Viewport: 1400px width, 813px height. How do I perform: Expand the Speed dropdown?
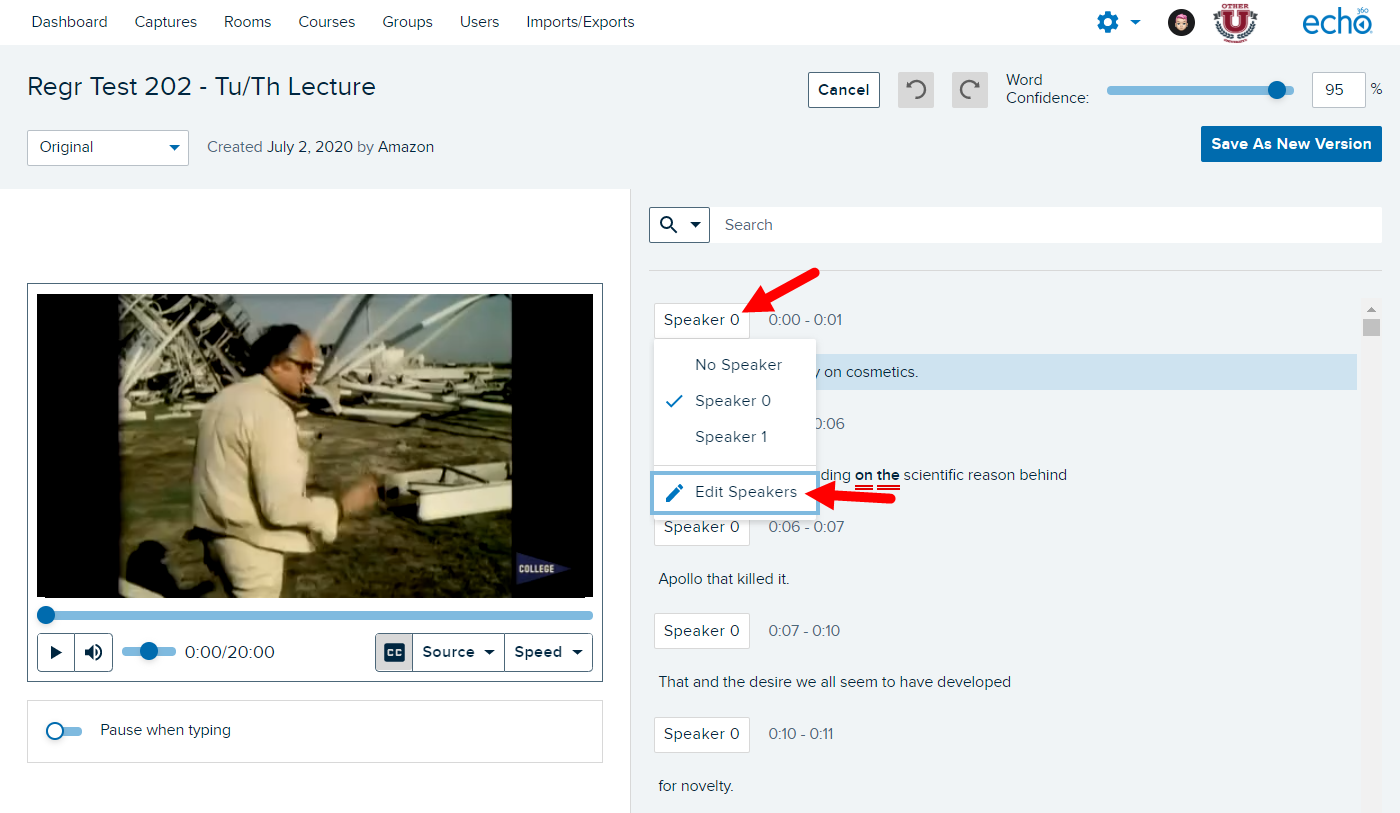[x=548, y=652]
